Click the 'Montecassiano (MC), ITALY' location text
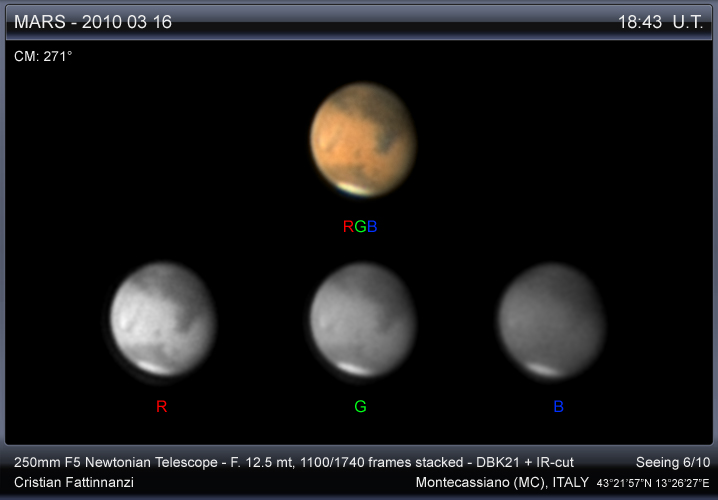 click(502, 482)
